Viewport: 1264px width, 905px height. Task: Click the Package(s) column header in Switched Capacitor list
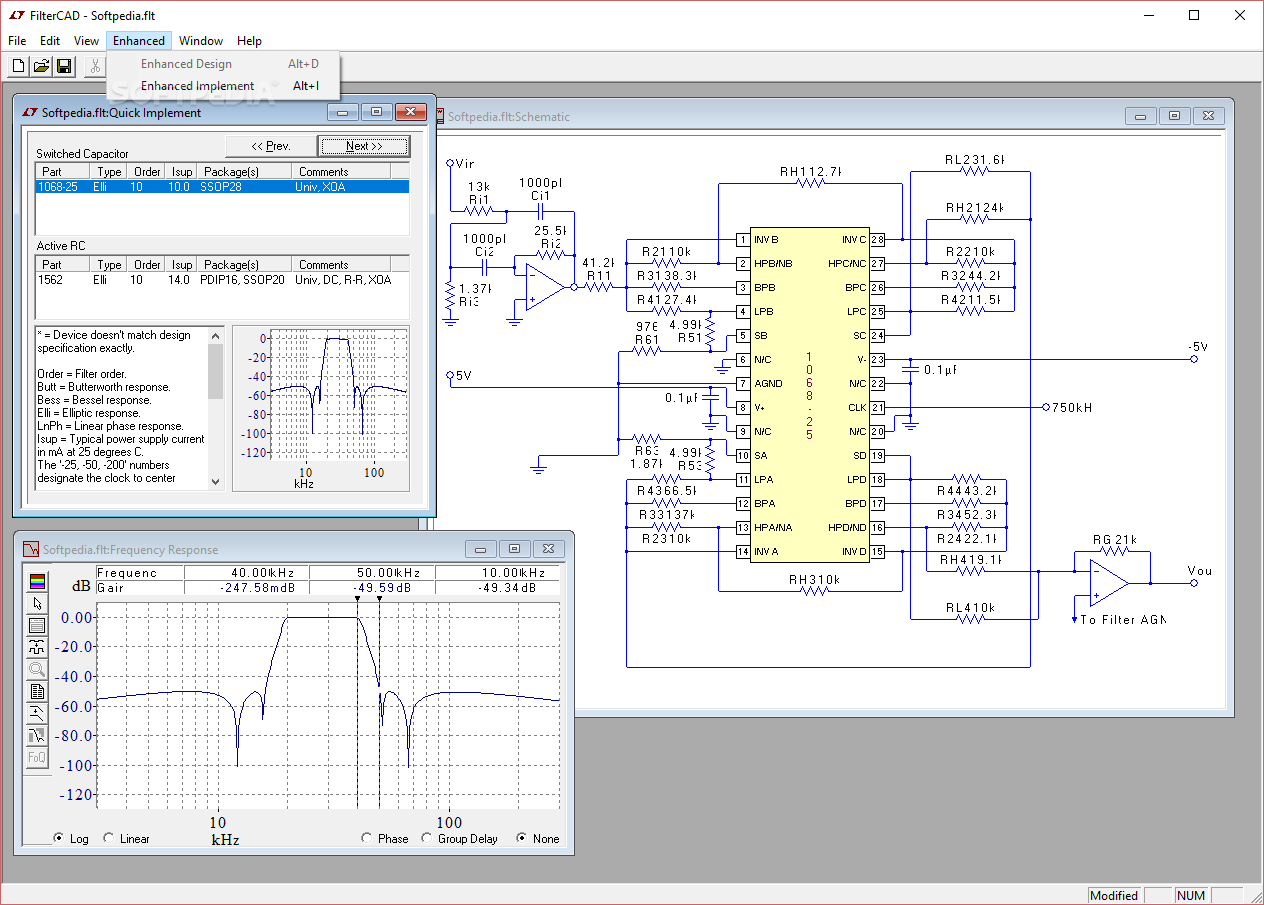coord(243,172)
